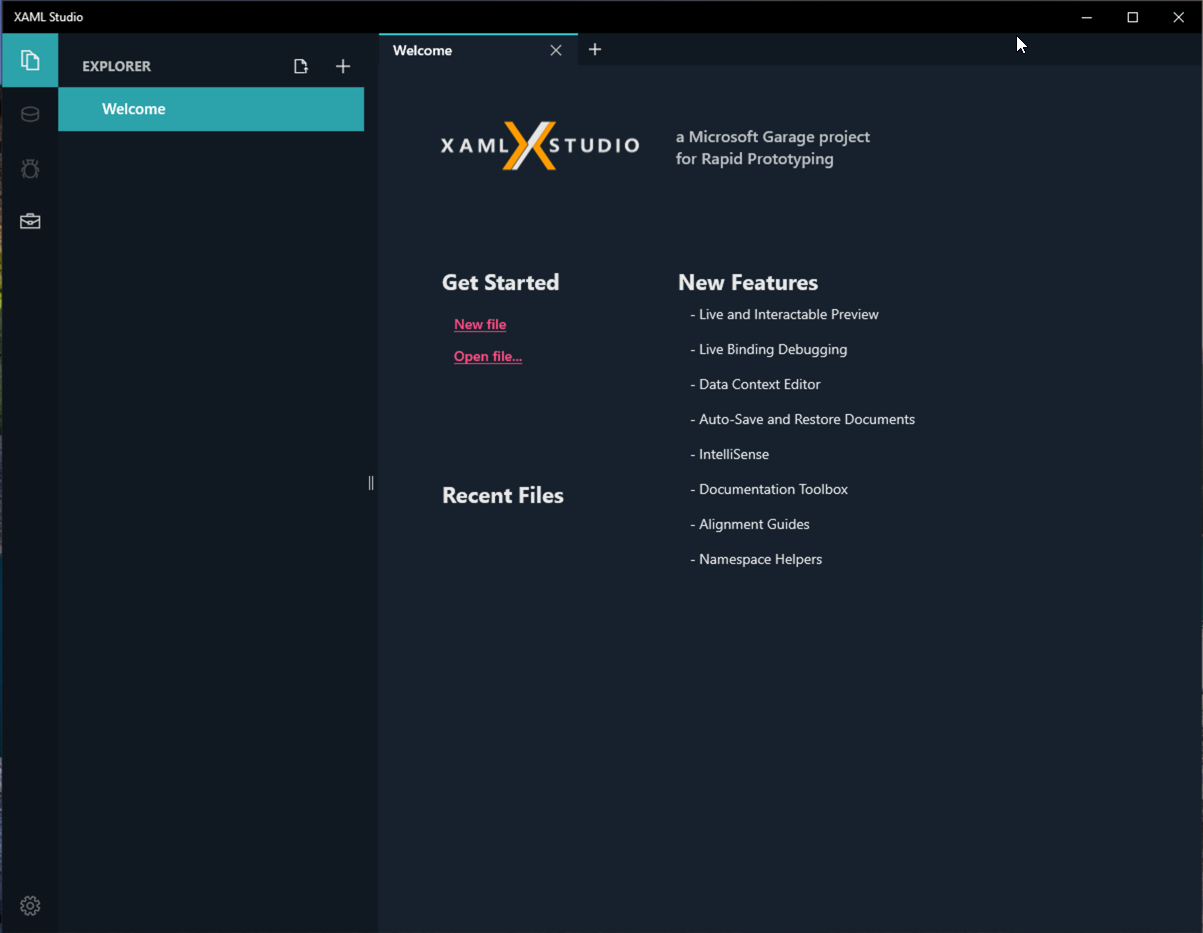This screenshot has height=933, width=1203.
Task: Click the plus icon in the Explorer header
Action: click(343, 66)
